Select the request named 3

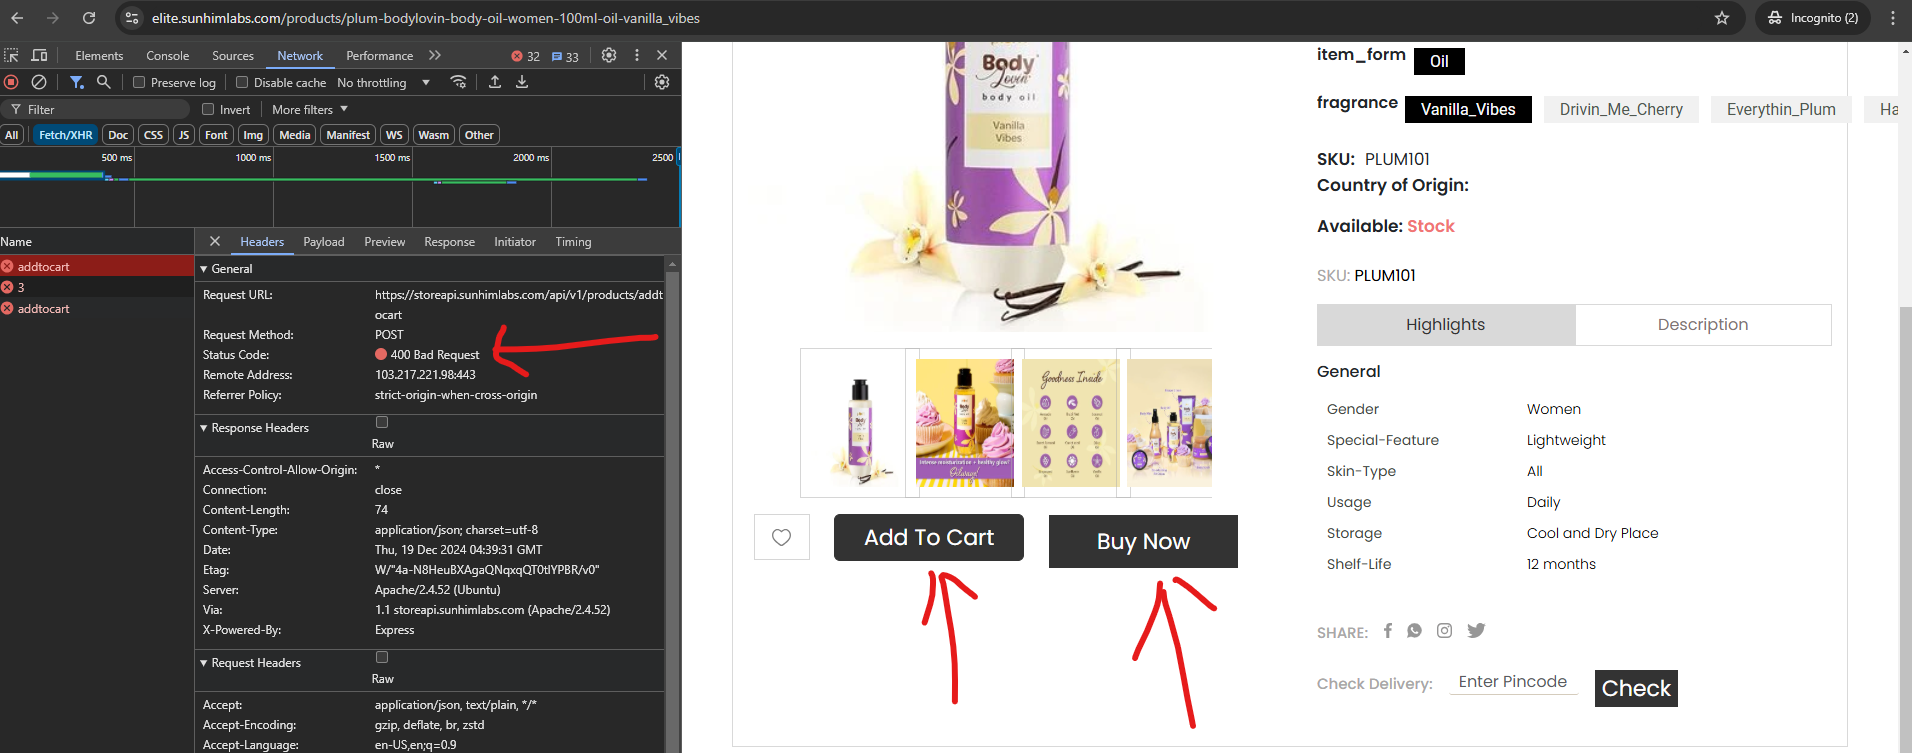click(x=97, y=287)
